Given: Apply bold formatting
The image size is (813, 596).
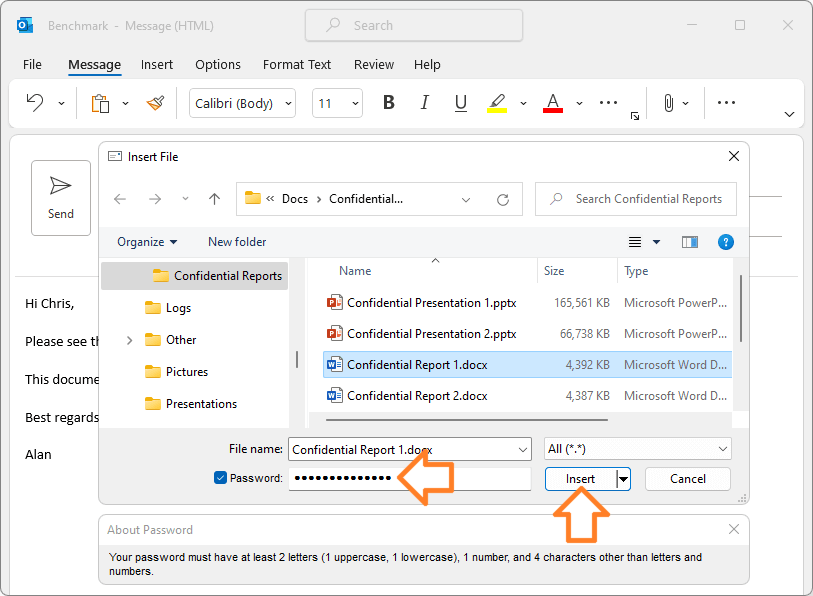Looking at the screenshot, I should [x=388, y=103].
